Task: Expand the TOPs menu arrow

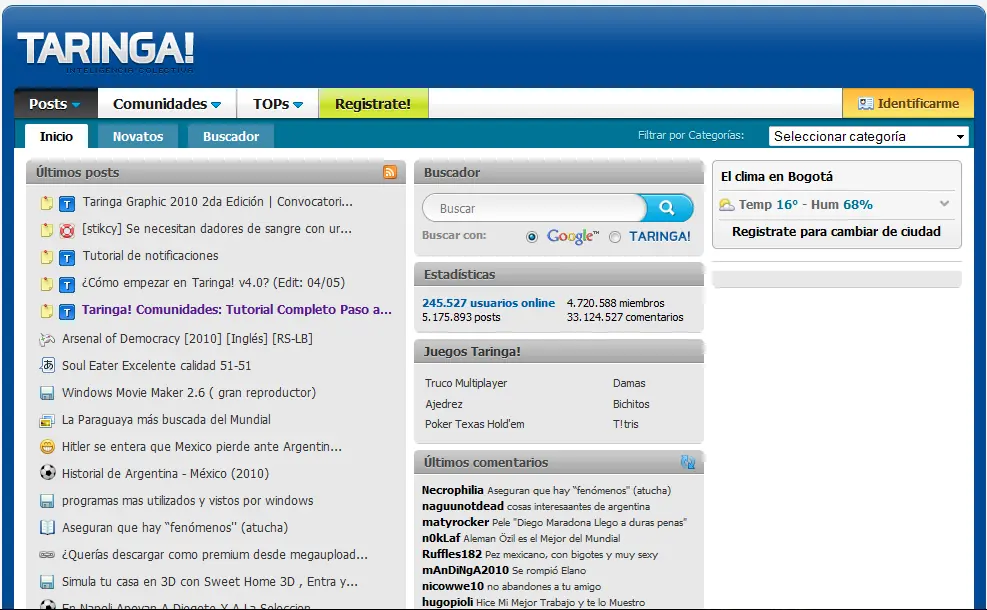Action: tap(298, 104)
